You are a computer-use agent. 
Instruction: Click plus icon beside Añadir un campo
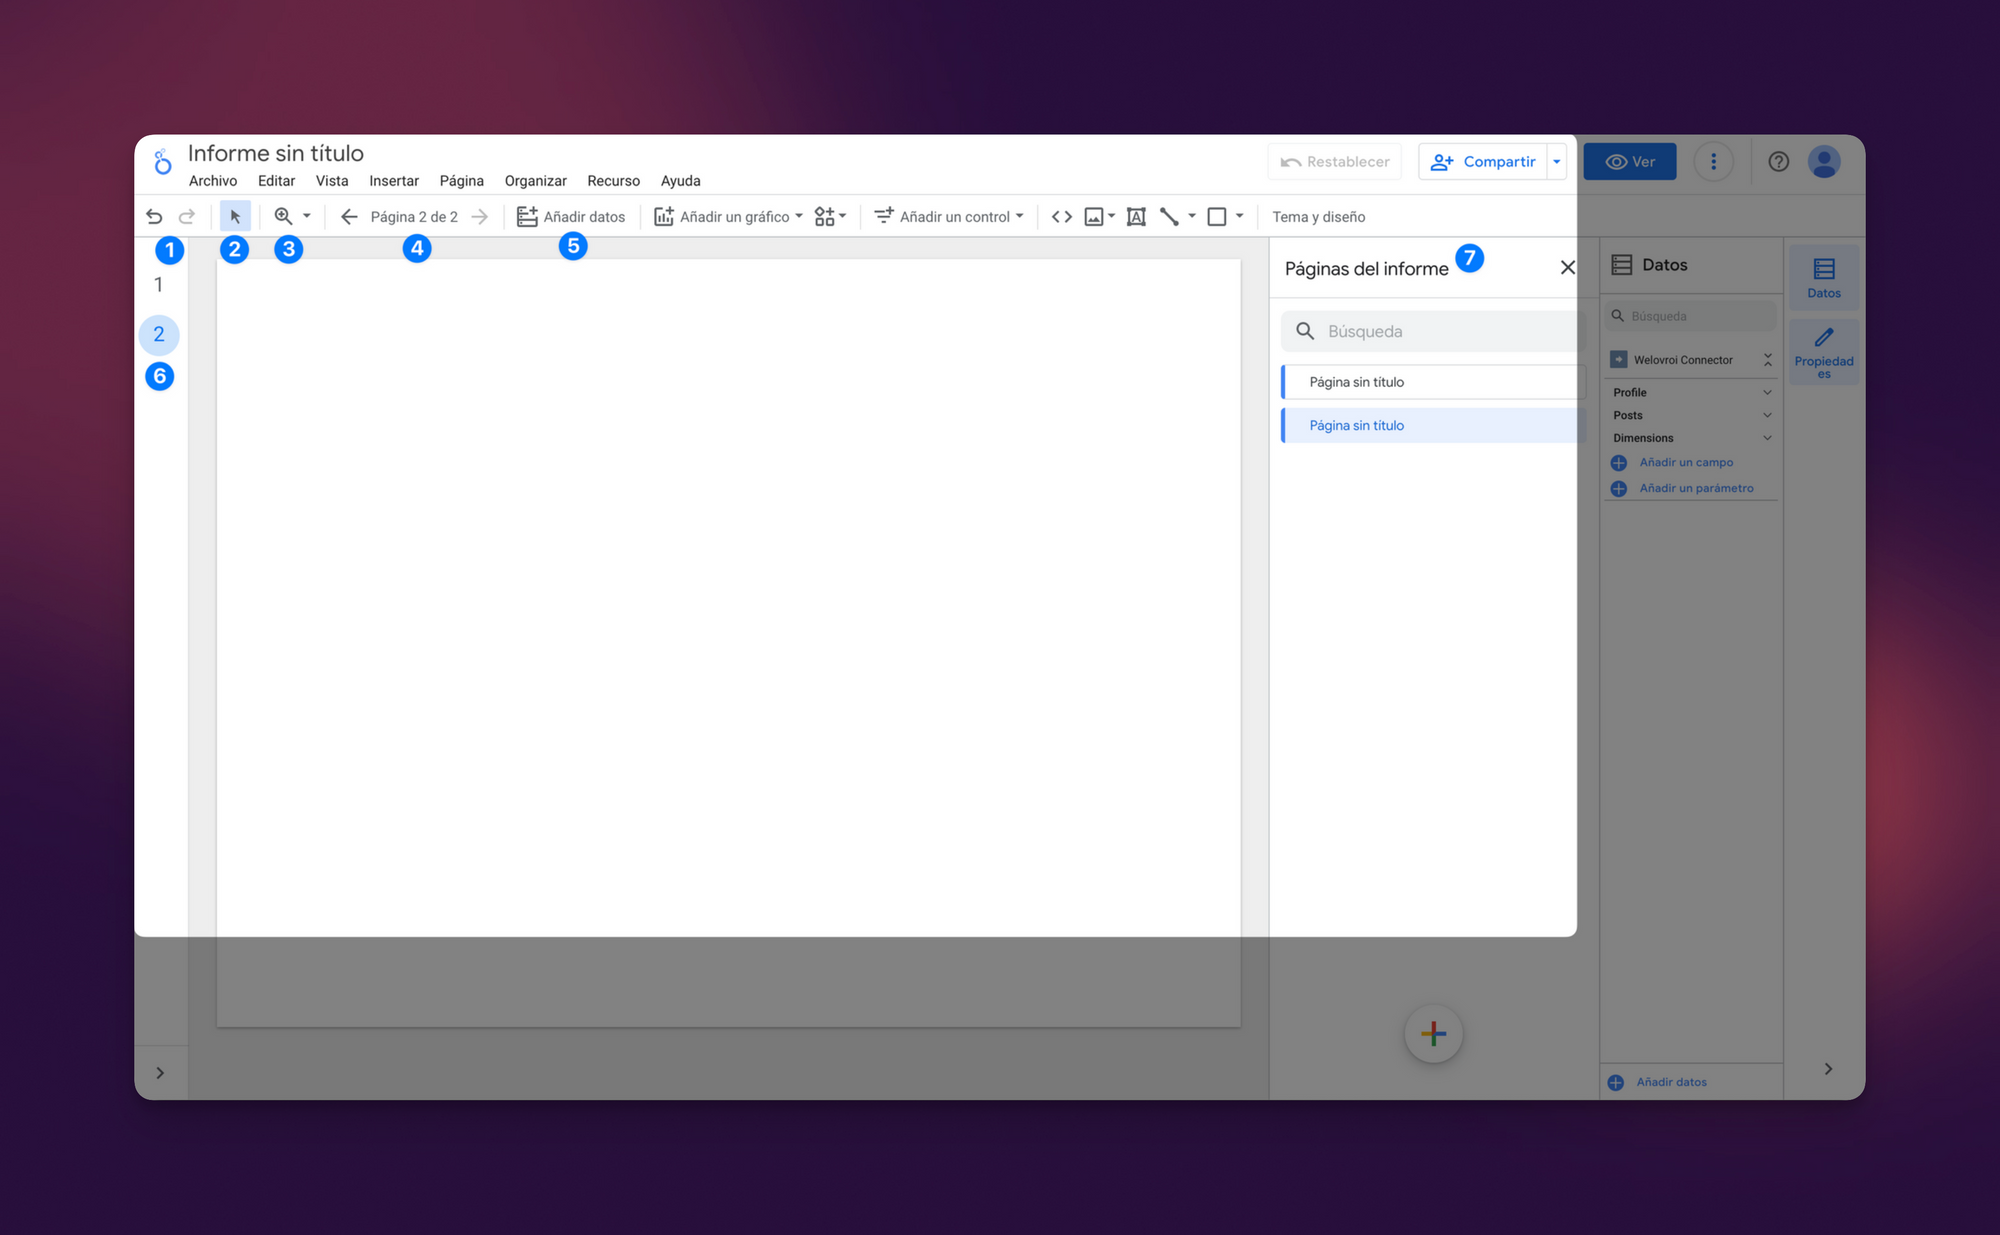click(x=1619, y=463)
